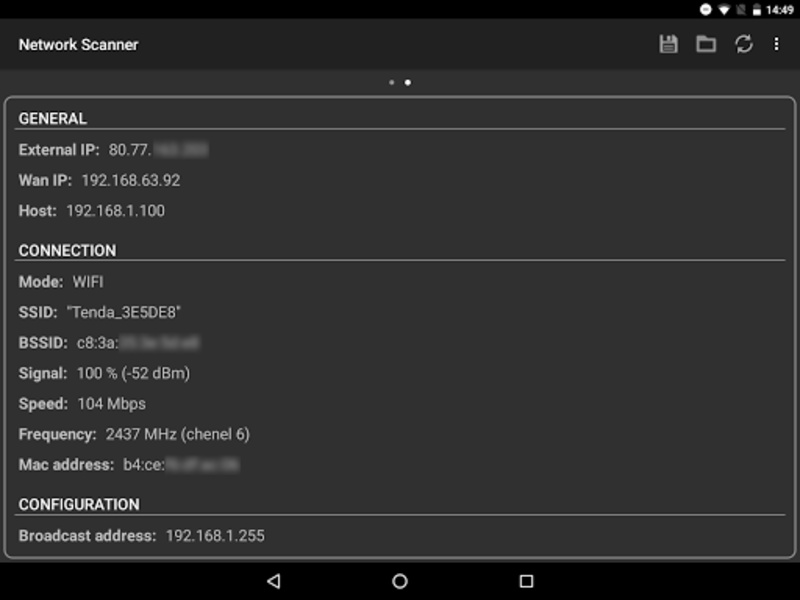Image resolution: width=800 pixels, height=600 pixels.
Task: Open saved scans via the folder icon
Action: click(x=706, y=44)
